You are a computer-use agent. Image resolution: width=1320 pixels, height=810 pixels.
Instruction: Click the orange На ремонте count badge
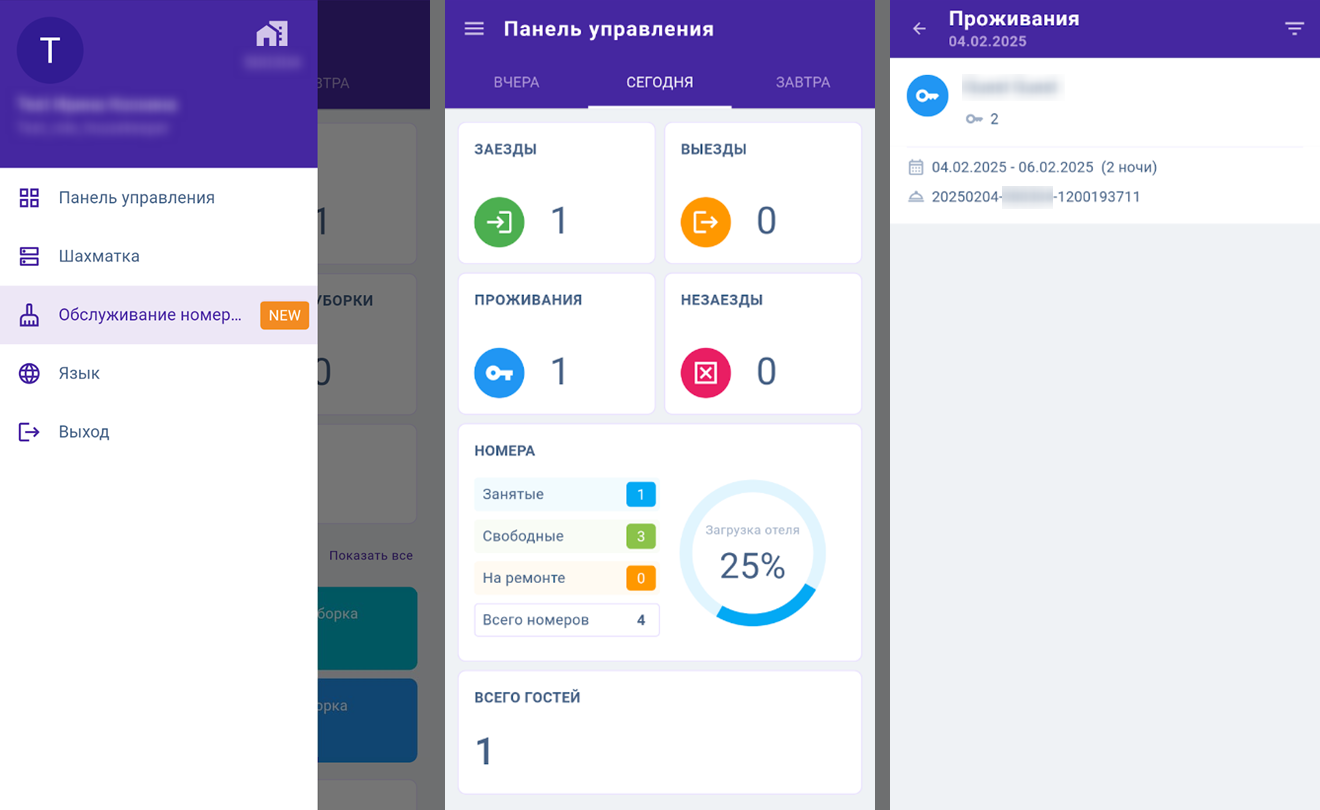point(641,578)
